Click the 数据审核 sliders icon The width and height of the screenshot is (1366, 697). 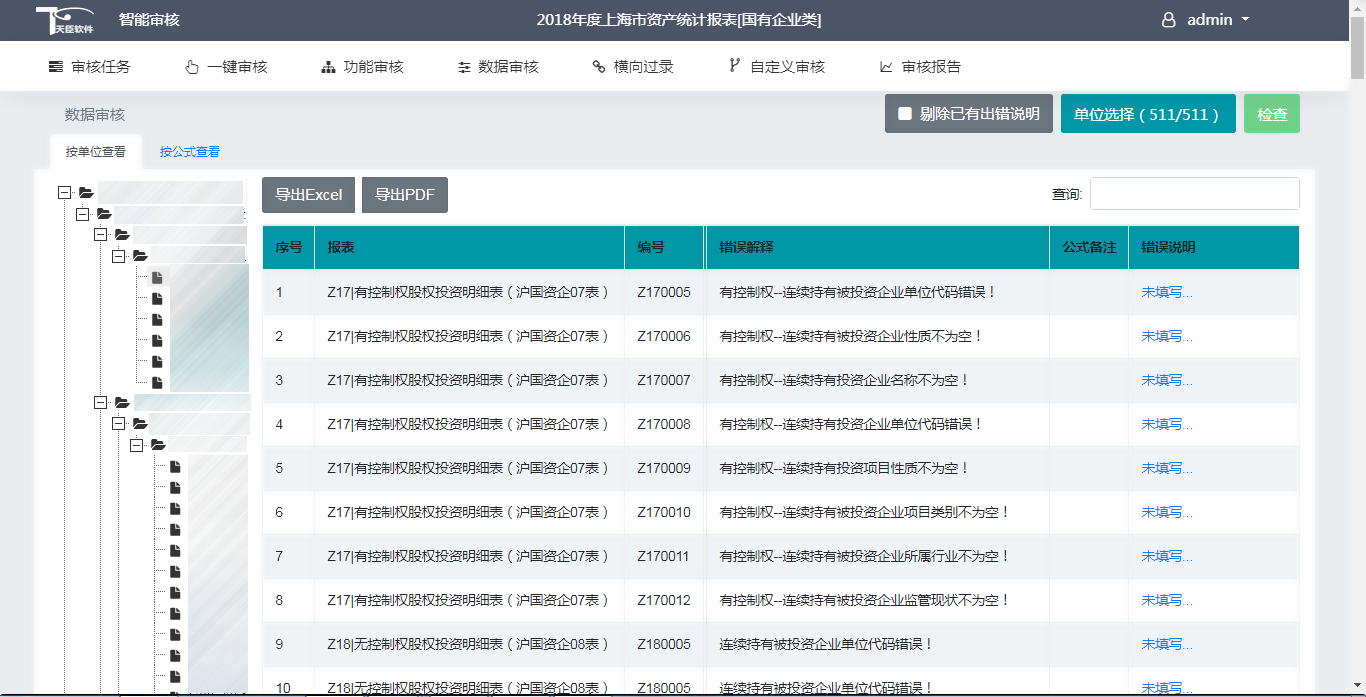click(x=464, y=67)
